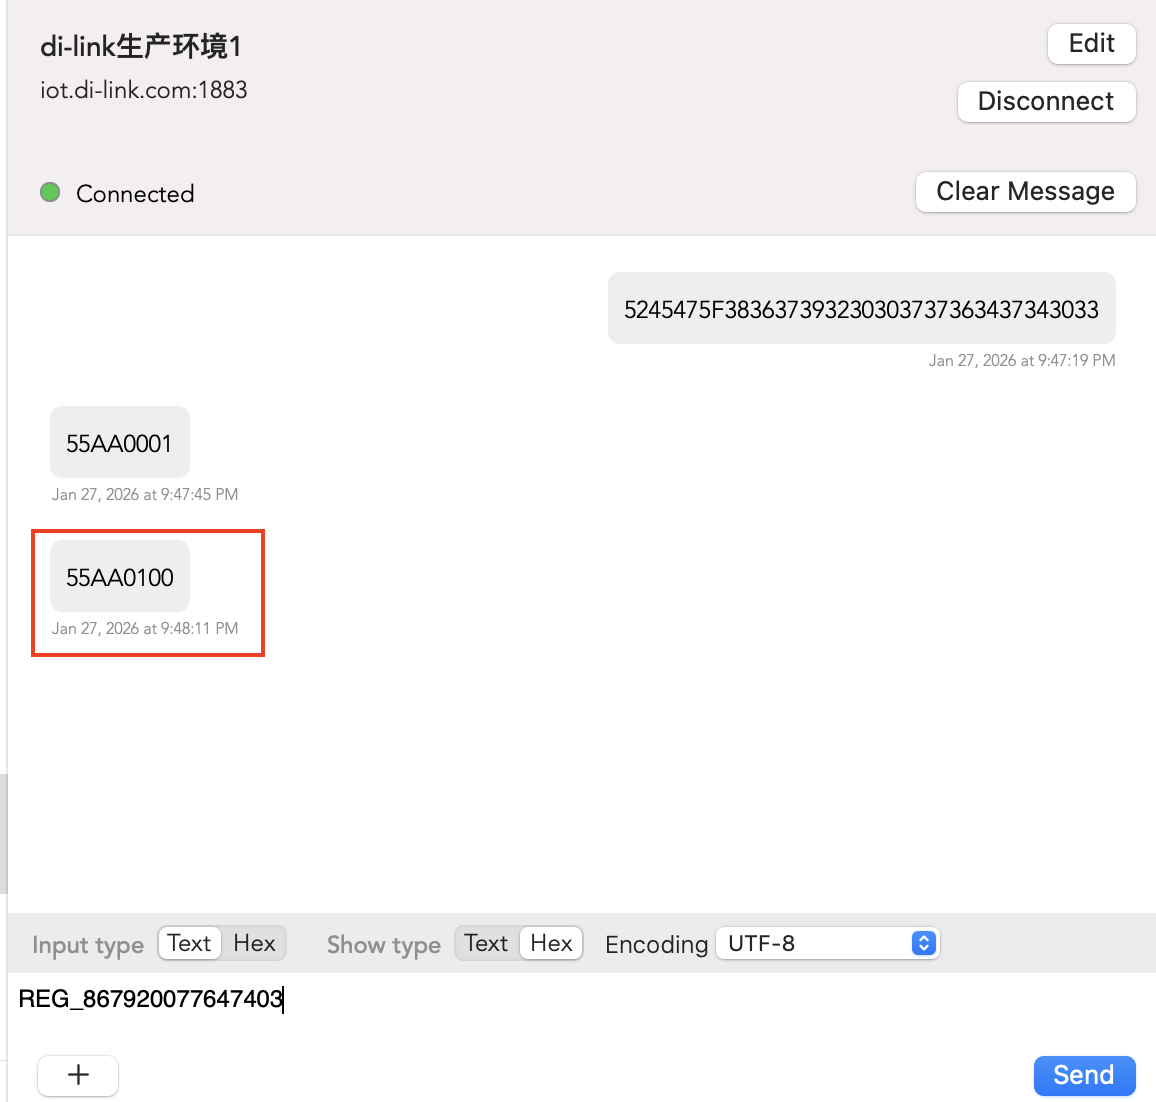Click the 9:47:45 PM timestamp
The width and height of the screenshot is (1156, 1102).
click(x=145, y=494)
